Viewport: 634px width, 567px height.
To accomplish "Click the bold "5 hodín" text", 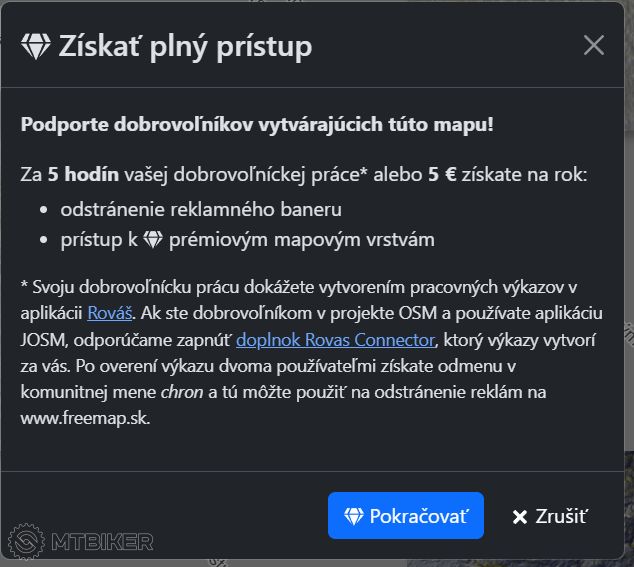I will point(83,174).
